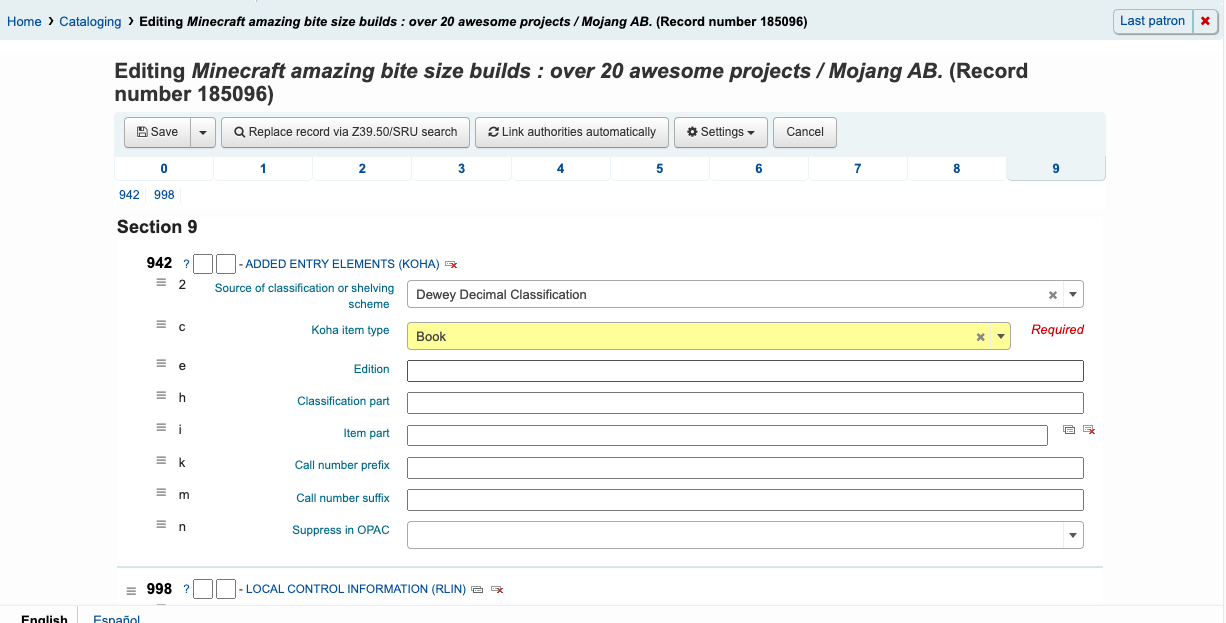Click into the Edition field
This screenshot has width=1226, height=623.
[745, 371]
